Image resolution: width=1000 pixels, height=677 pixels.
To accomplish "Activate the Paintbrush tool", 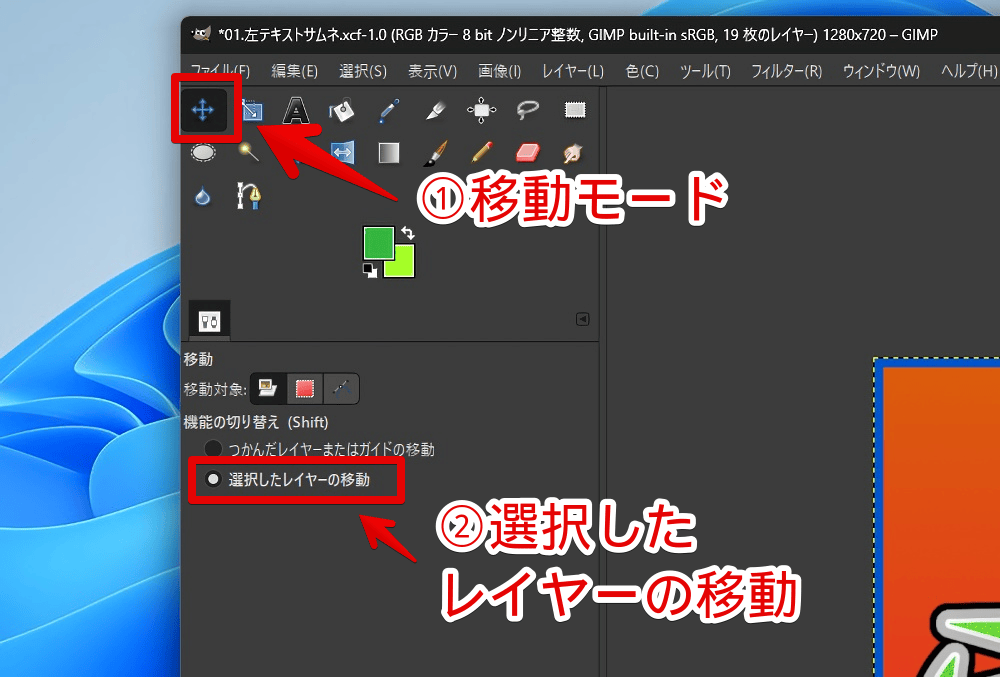I will tap(435, 153).
